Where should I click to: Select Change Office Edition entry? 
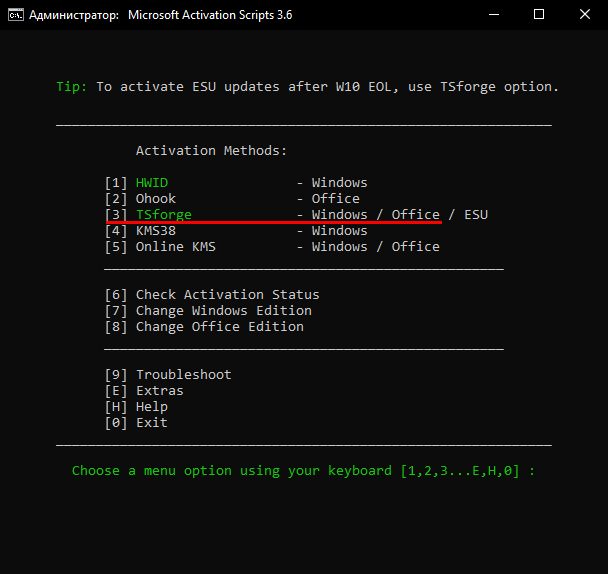pos(219,327)
